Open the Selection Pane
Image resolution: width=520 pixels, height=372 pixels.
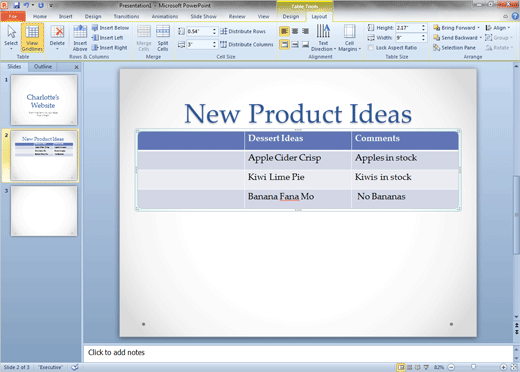click(x=454, y=48)
